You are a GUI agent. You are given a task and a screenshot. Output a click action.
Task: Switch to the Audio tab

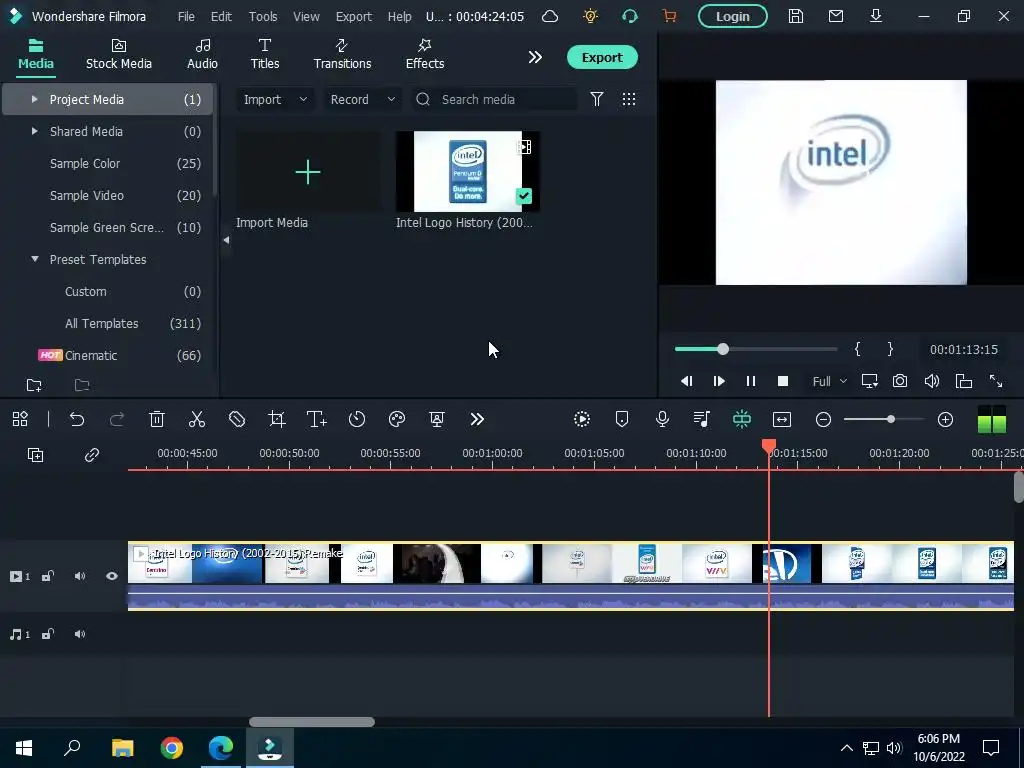click(202, 54)
